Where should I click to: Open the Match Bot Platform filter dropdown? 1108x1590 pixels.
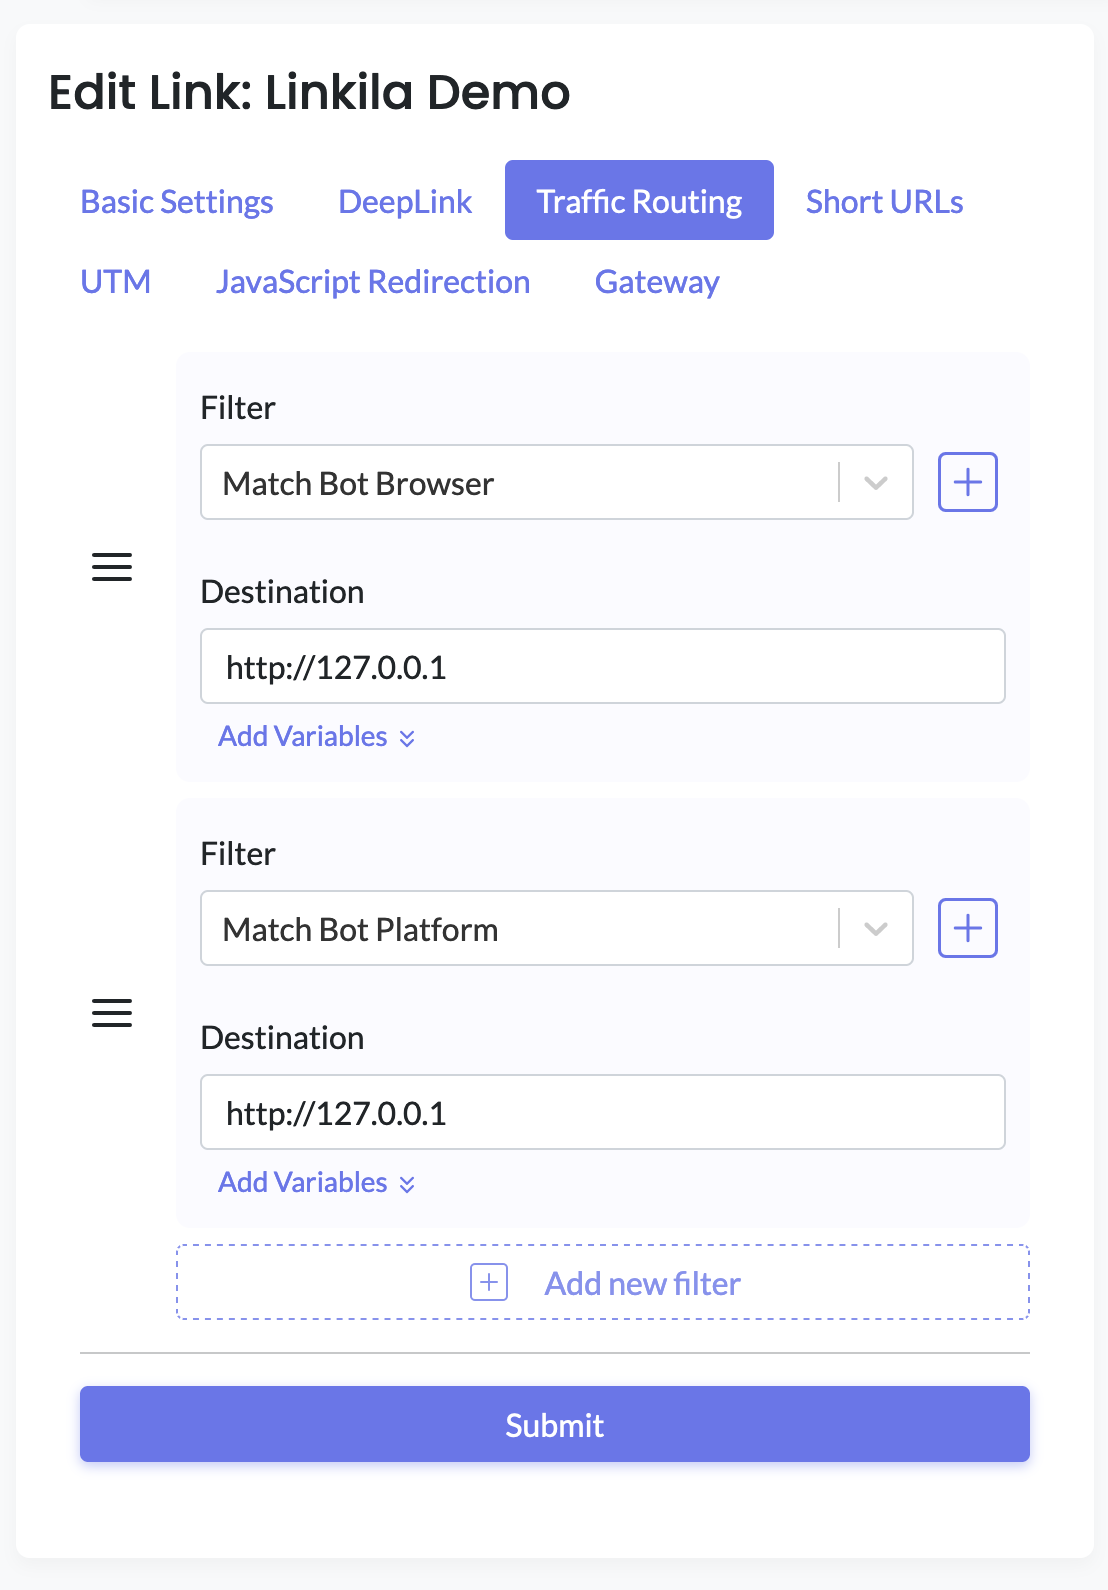point(557,928)
